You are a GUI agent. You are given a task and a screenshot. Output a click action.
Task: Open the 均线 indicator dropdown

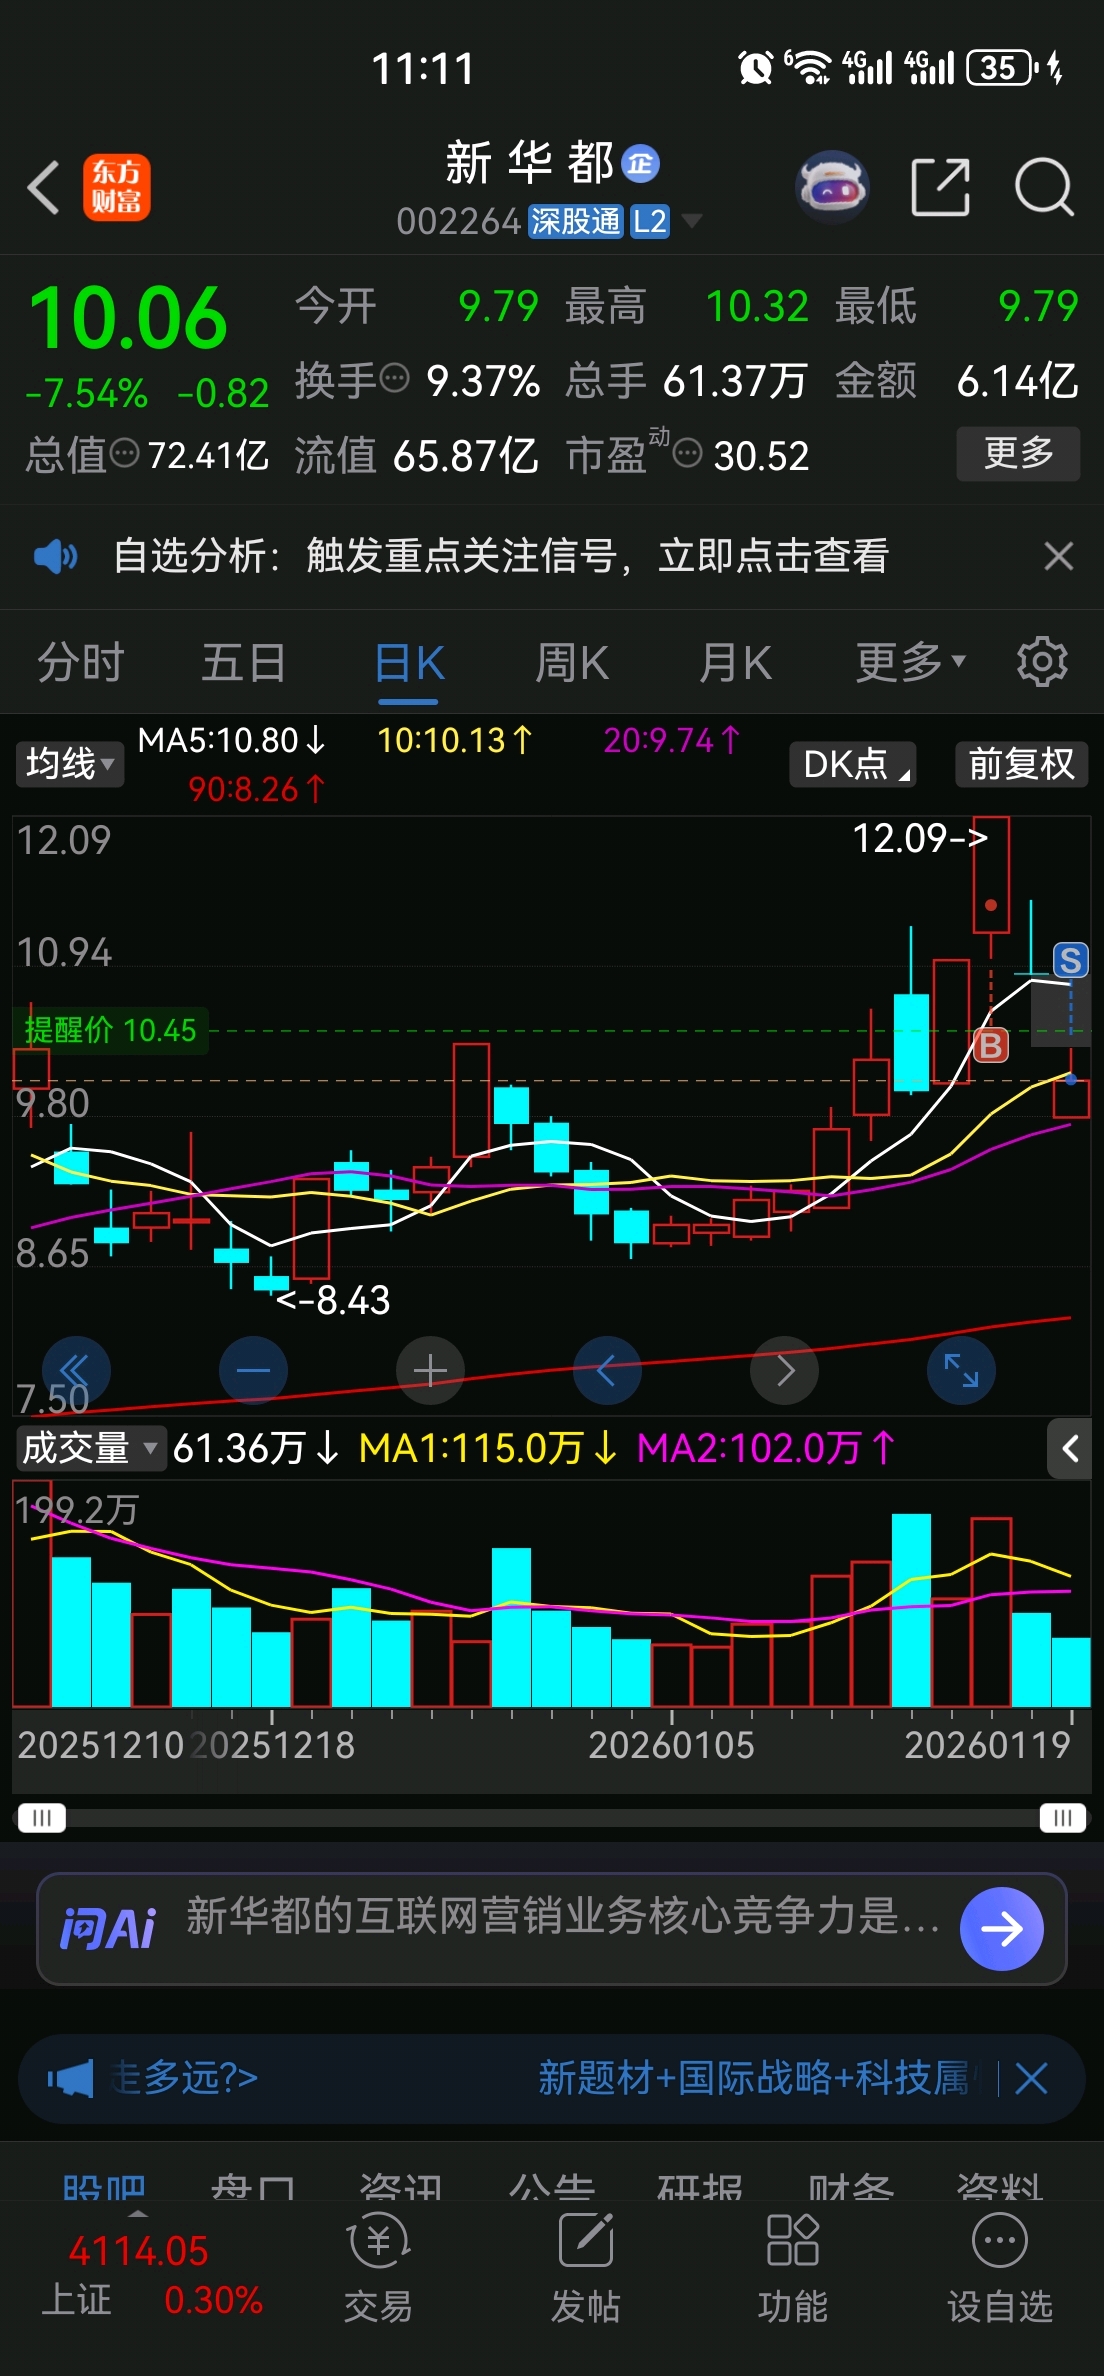point(69,764)
